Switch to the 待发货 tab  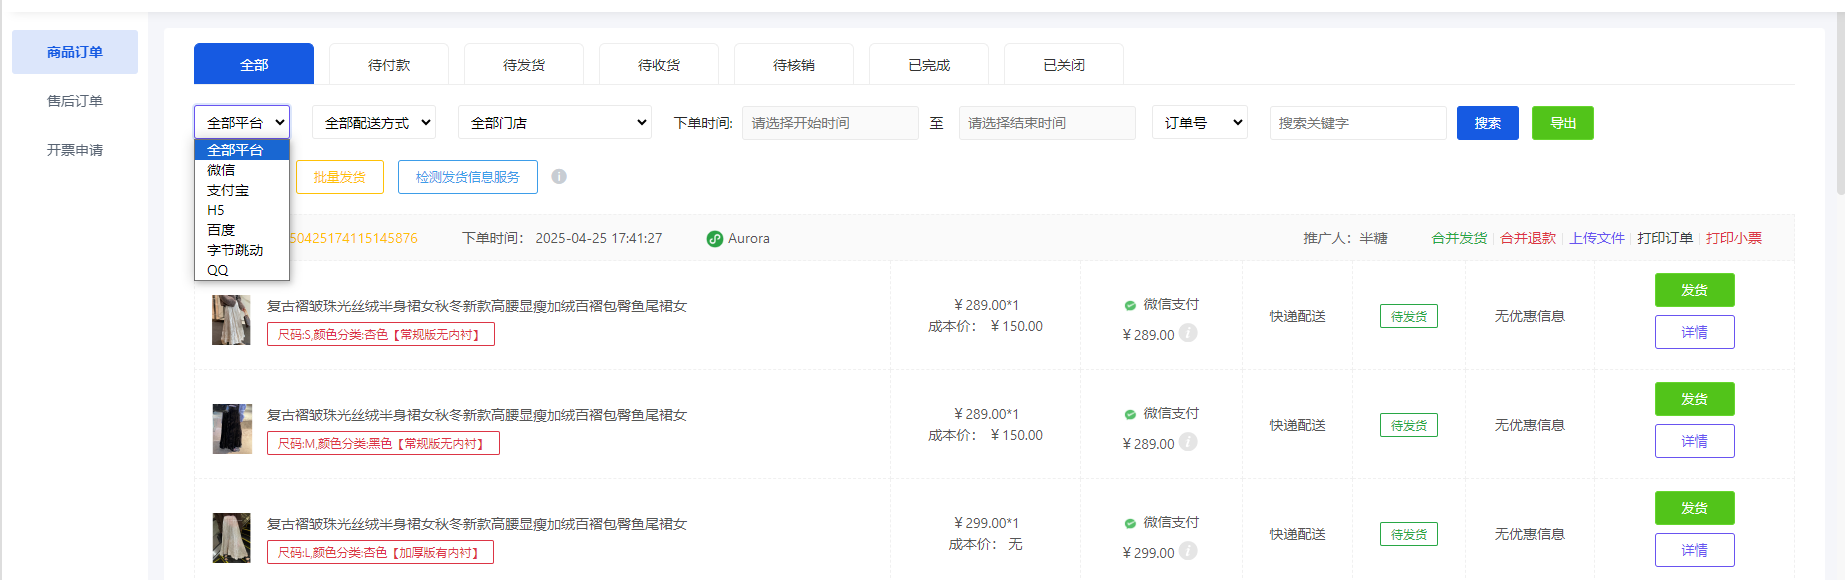pos(524,65)
